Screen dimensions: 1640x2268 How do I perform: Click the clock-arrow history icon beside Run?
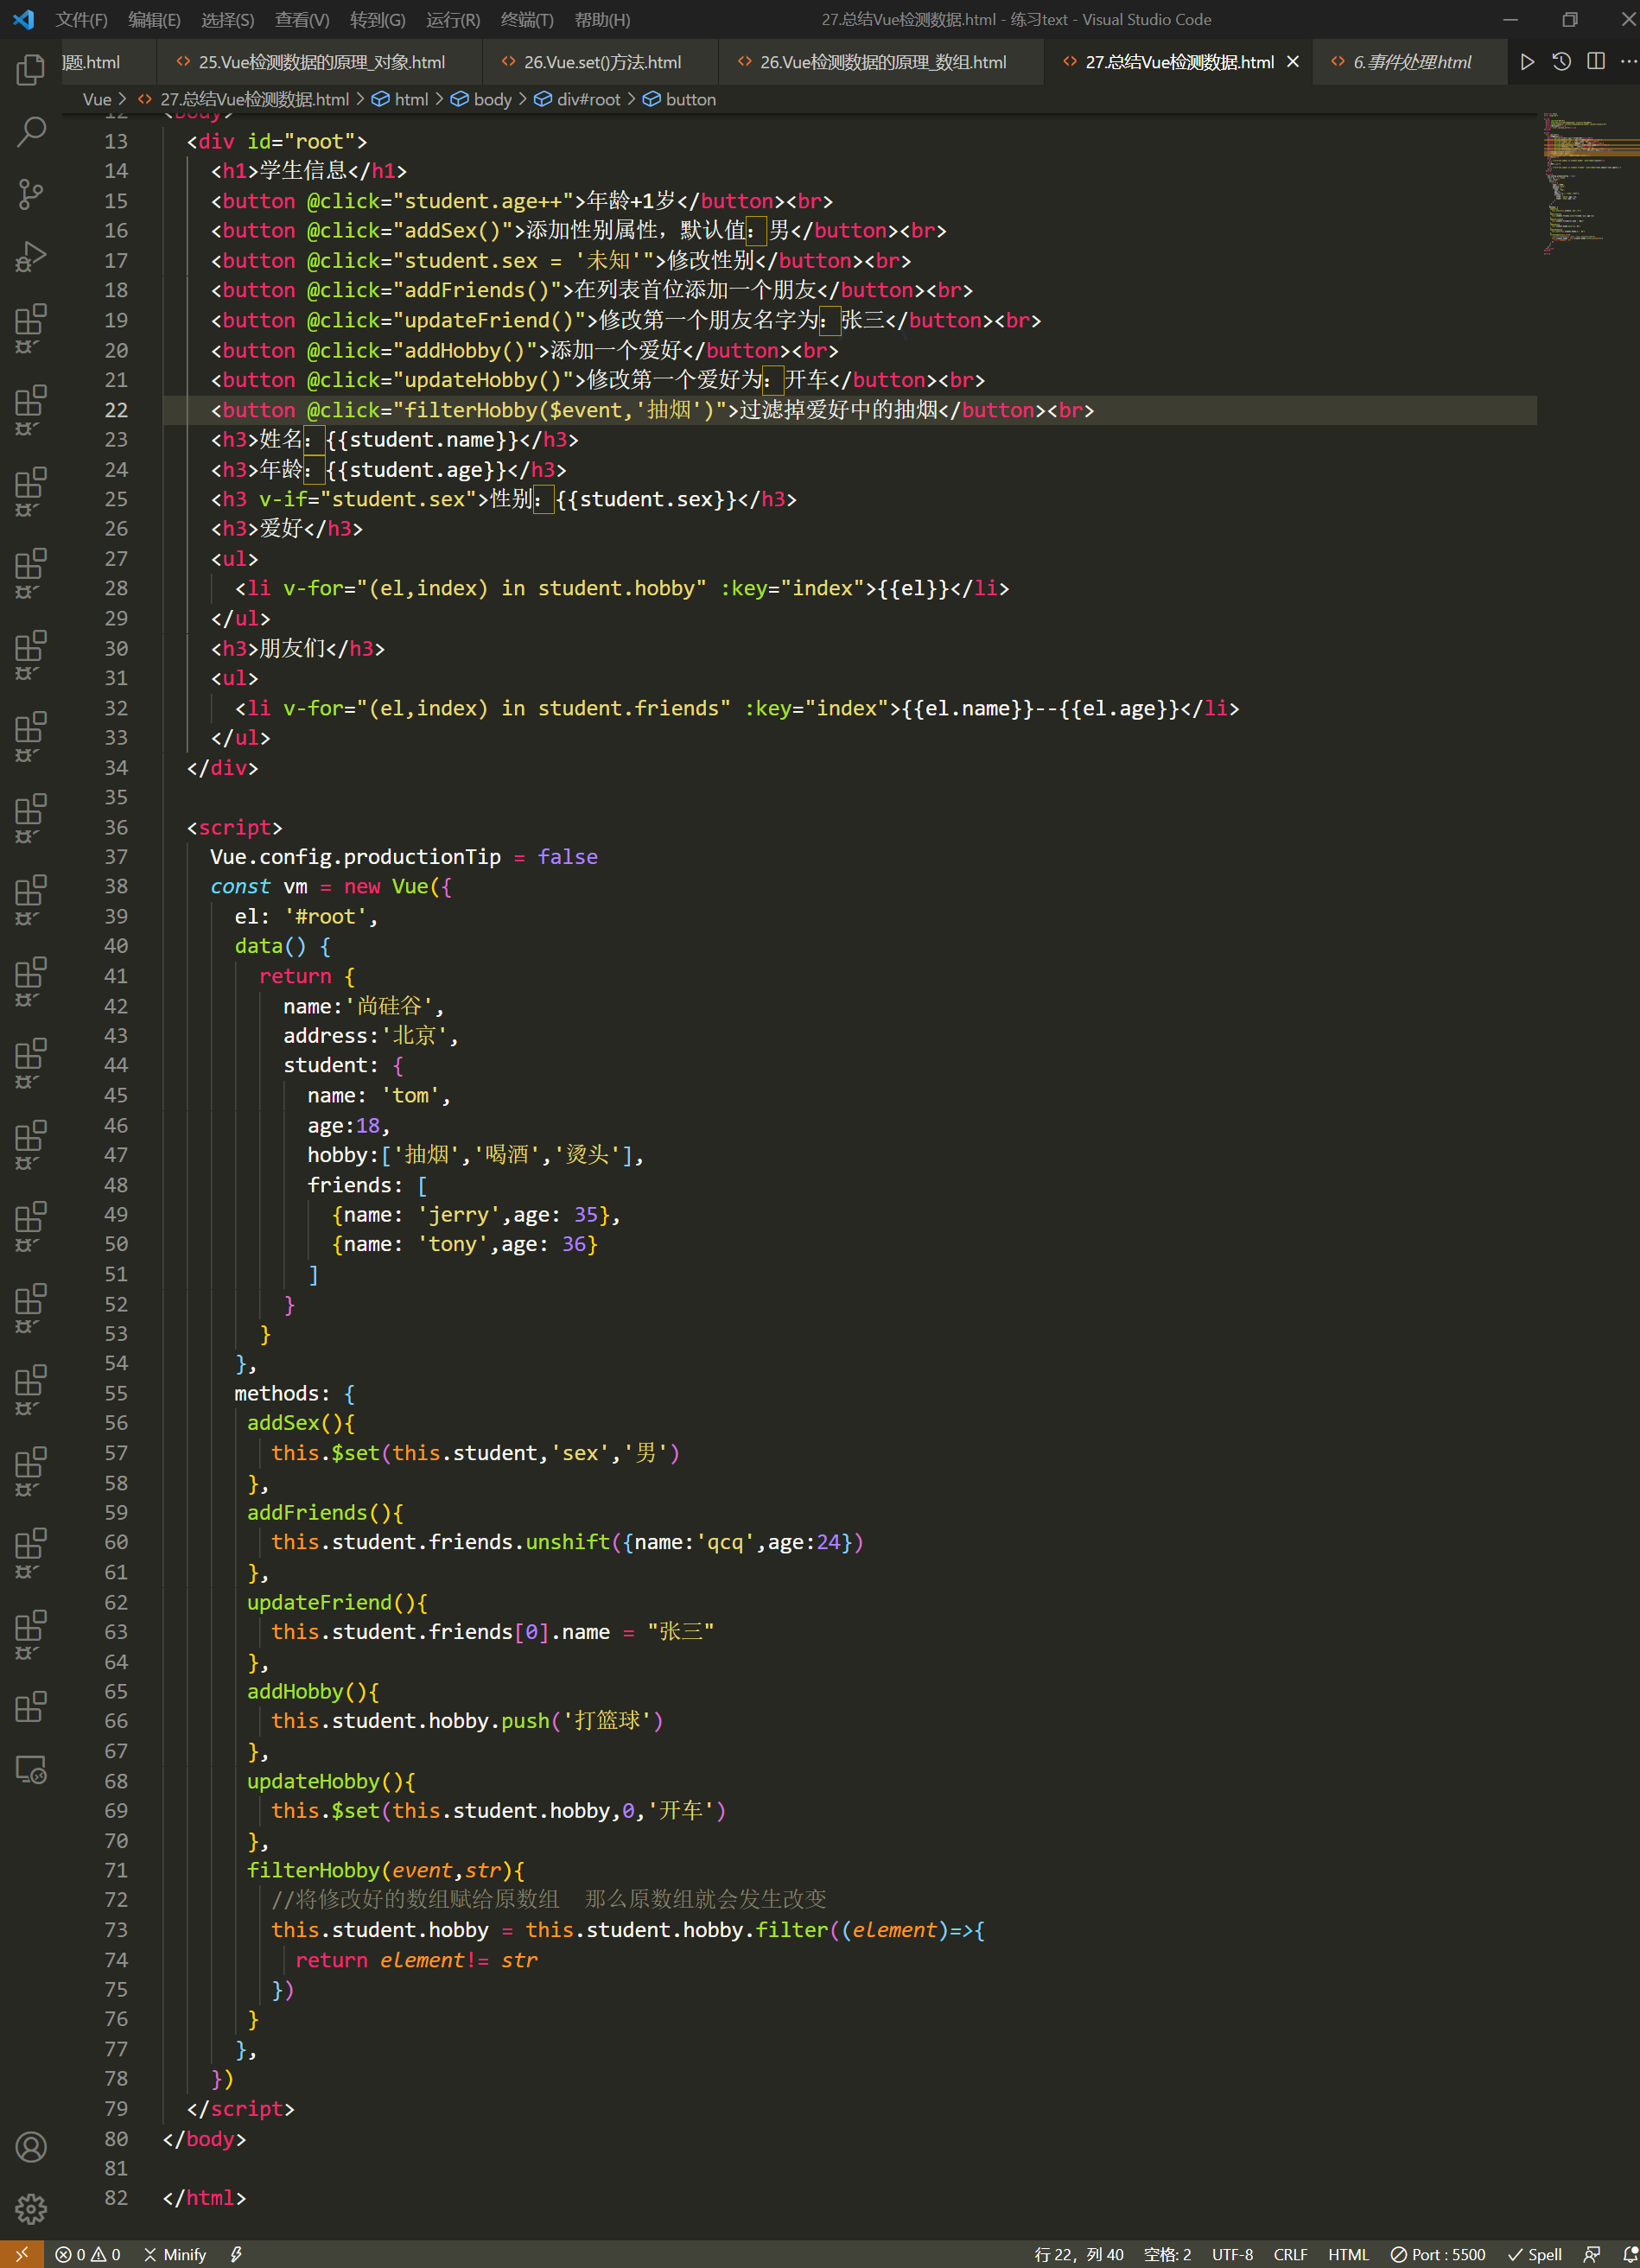coord(1561,62)
